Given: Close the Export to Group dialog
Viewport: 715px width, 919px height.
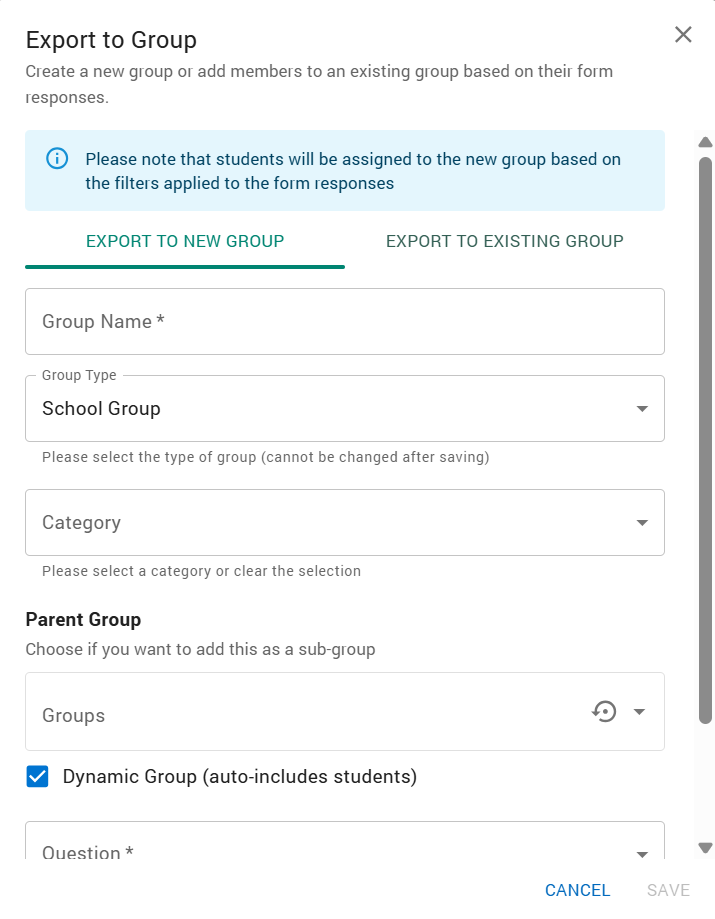Looking at the screenshot, I should [x=683, y=35].
